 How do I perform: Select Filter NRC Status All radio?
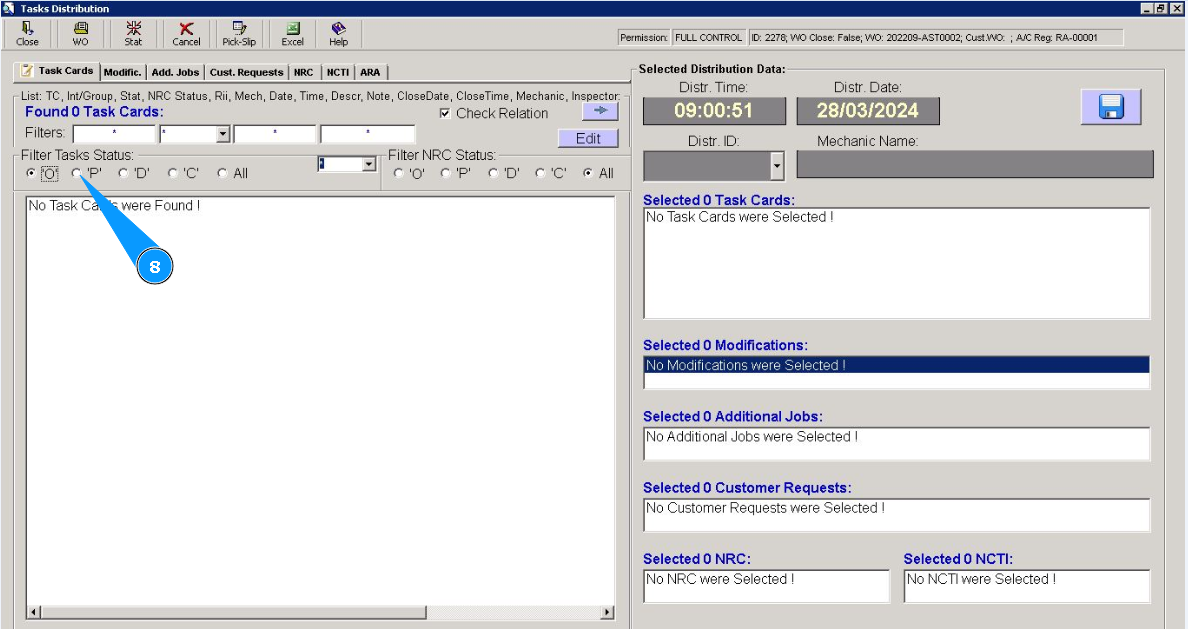(588, 174)
